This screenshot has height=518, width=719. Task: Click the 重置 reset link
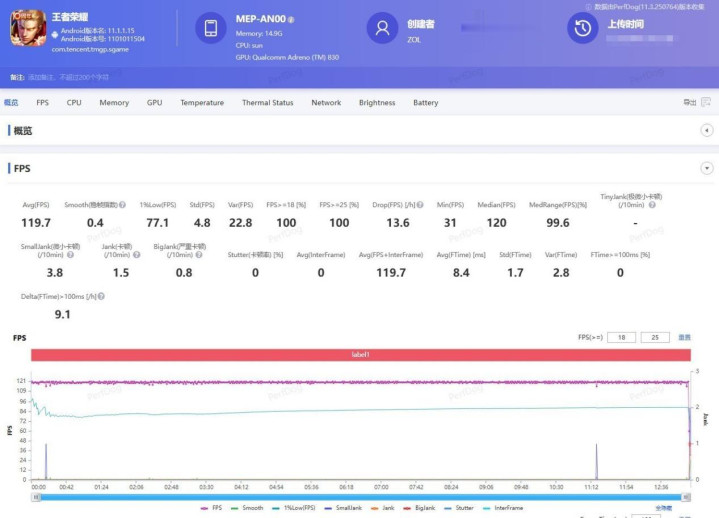685,338
